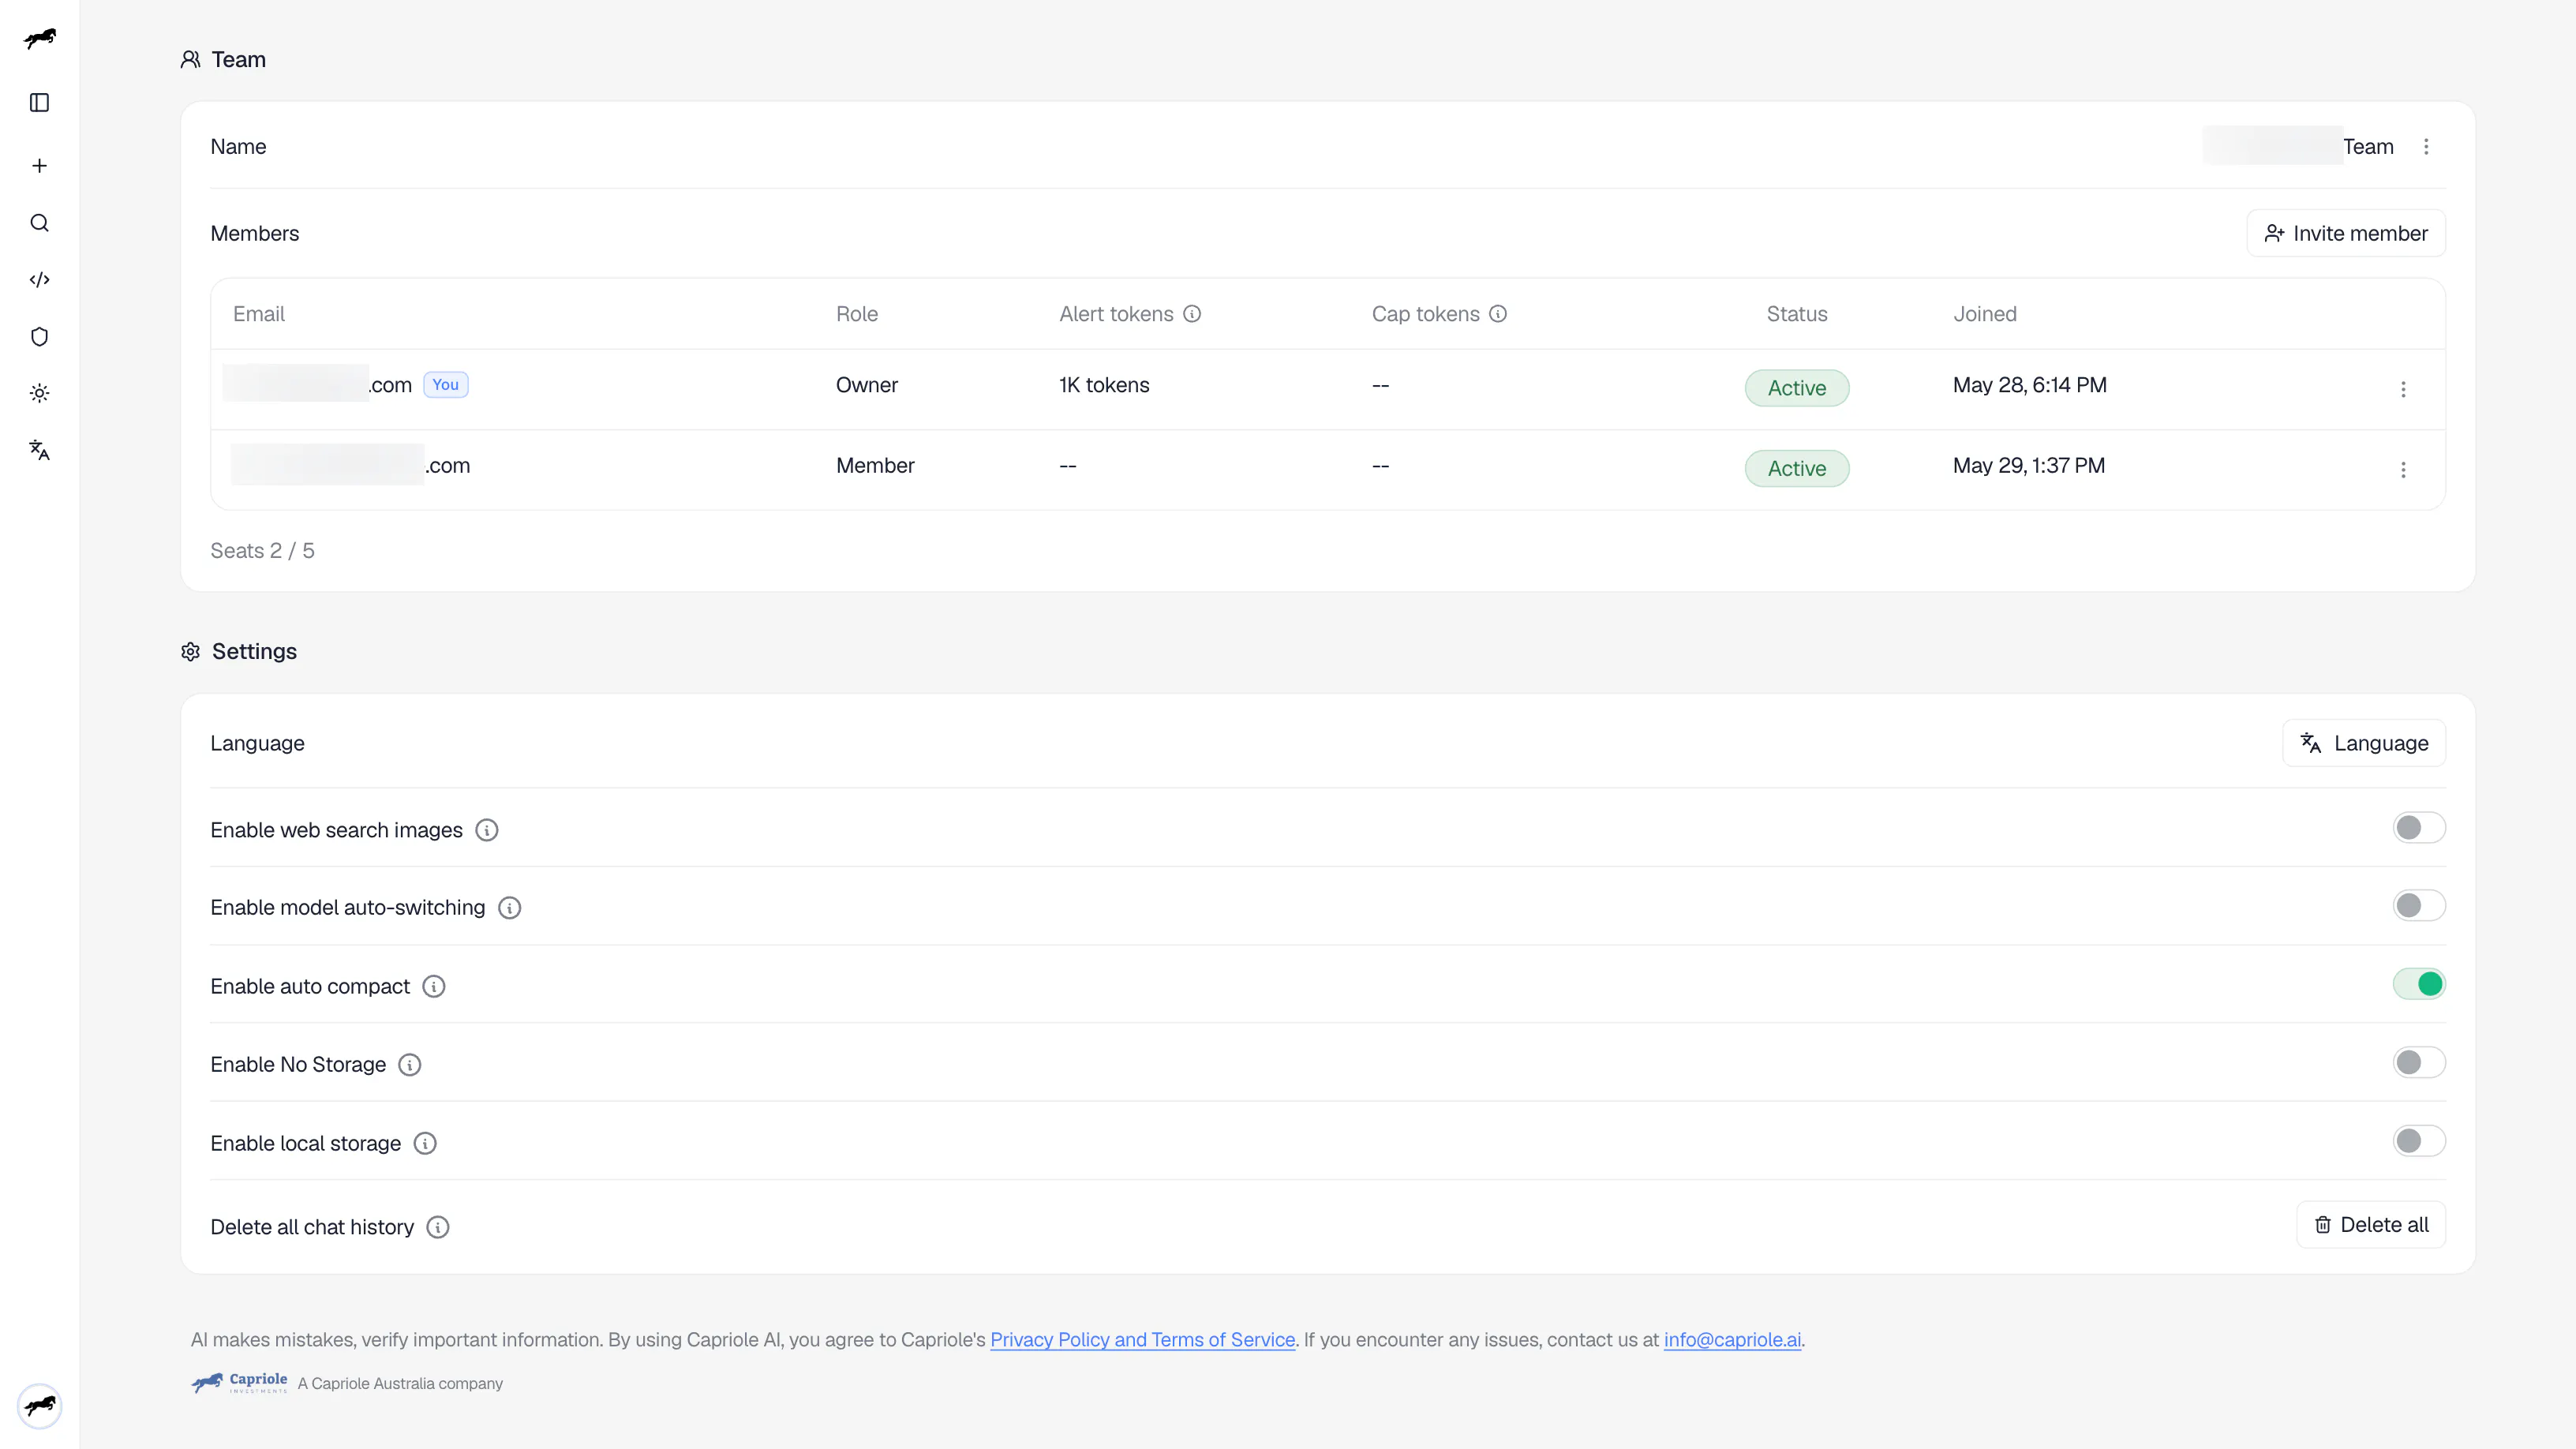Click the Capriole horse logo at top of sidebar
Screen dimensions: 2576x1449
tap(40, 38)
